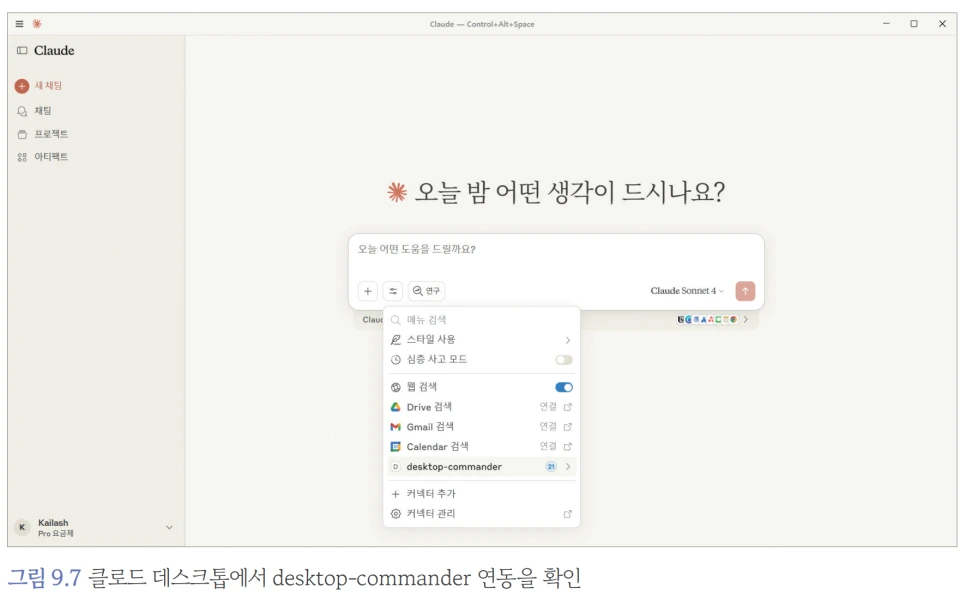966x594 pixels.
Task: Click the clock icon beside 심층 사고 모드
Action: [396, 360]
